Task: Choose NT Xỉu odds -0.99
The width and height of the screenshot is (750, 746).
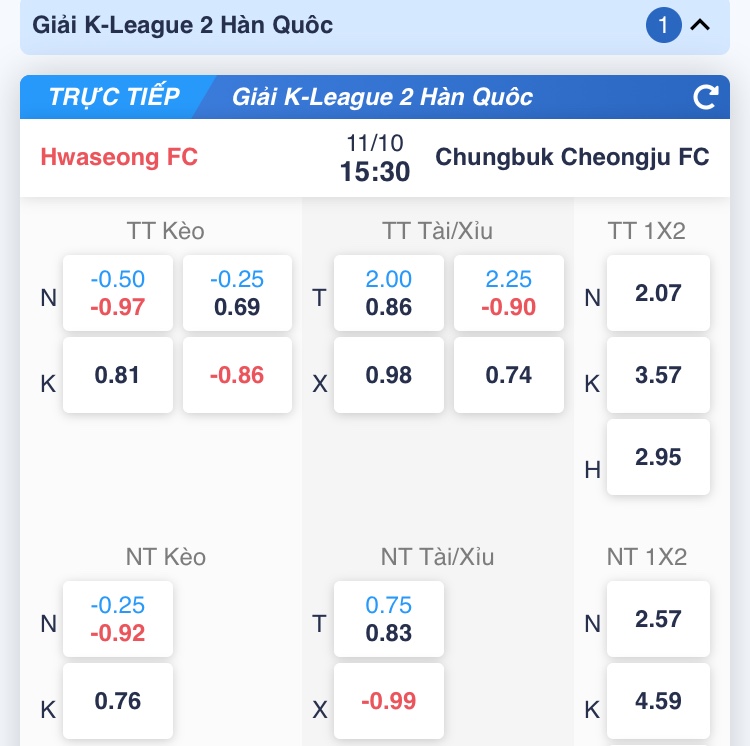Action: tap(389, 701)
